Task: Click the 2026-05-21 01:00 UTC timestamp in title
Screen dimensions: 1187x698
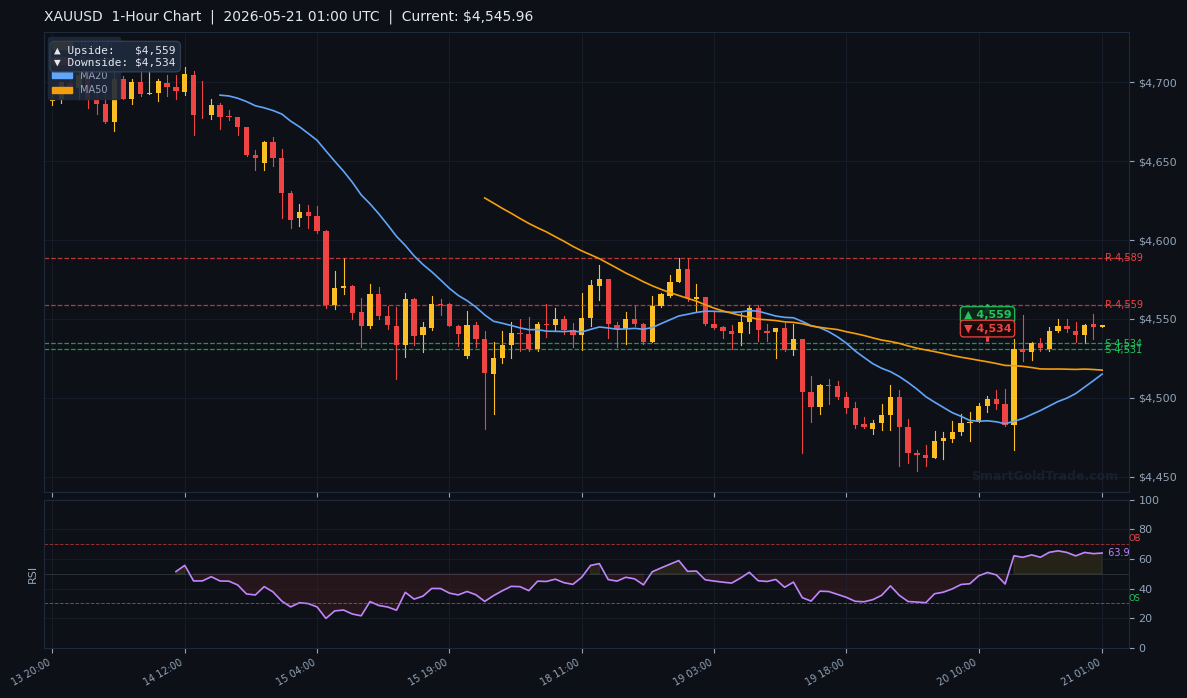Action: click(x=301, y=17)
